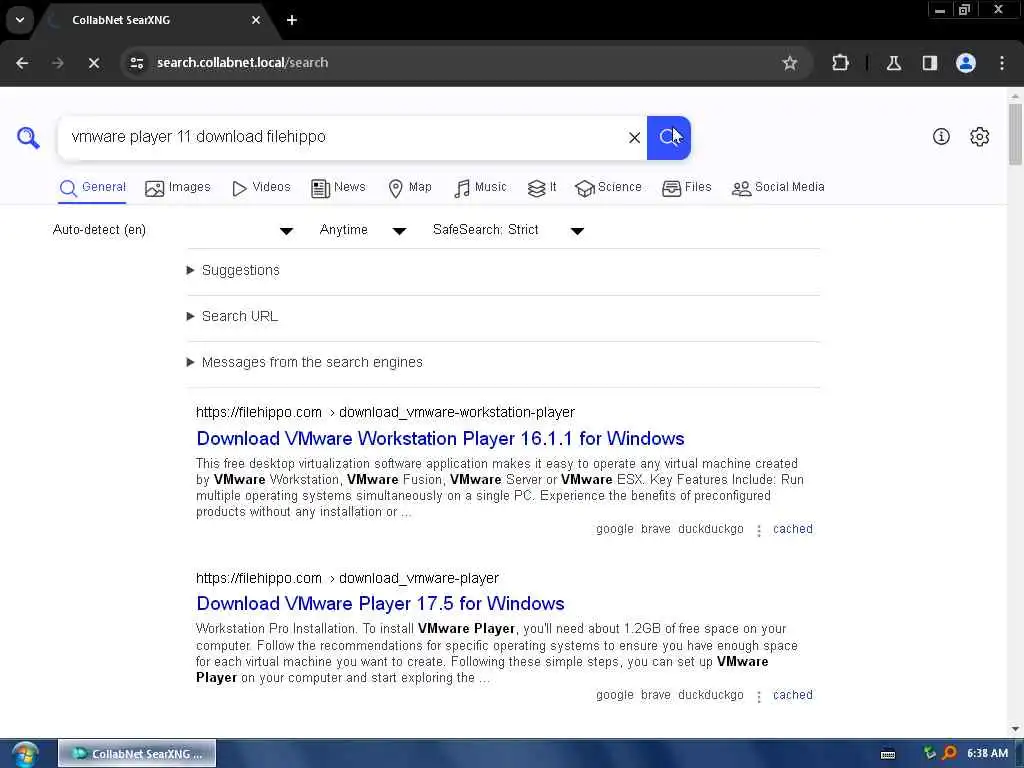Go forward in browser history
The width and height of the screenshot is (1024, 768).
click(x=57, y=63)
